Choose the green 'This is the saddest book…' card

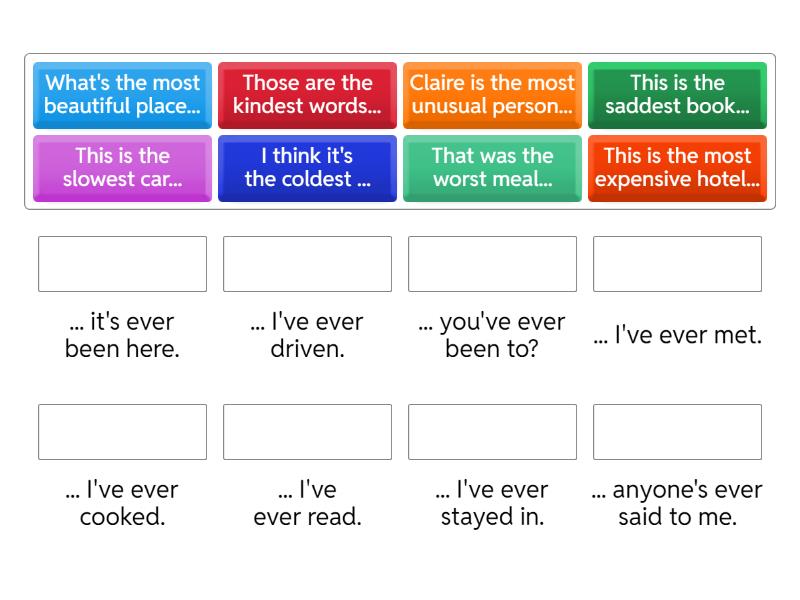677,94
